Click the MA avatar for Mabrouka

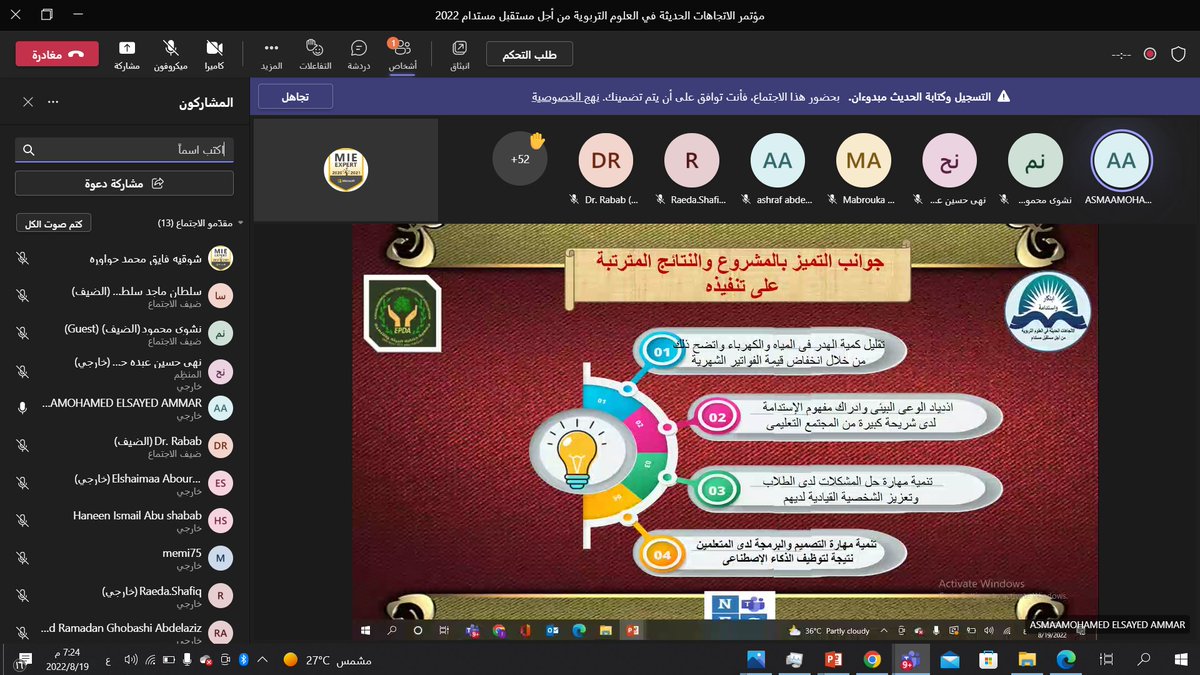[863, 160]
